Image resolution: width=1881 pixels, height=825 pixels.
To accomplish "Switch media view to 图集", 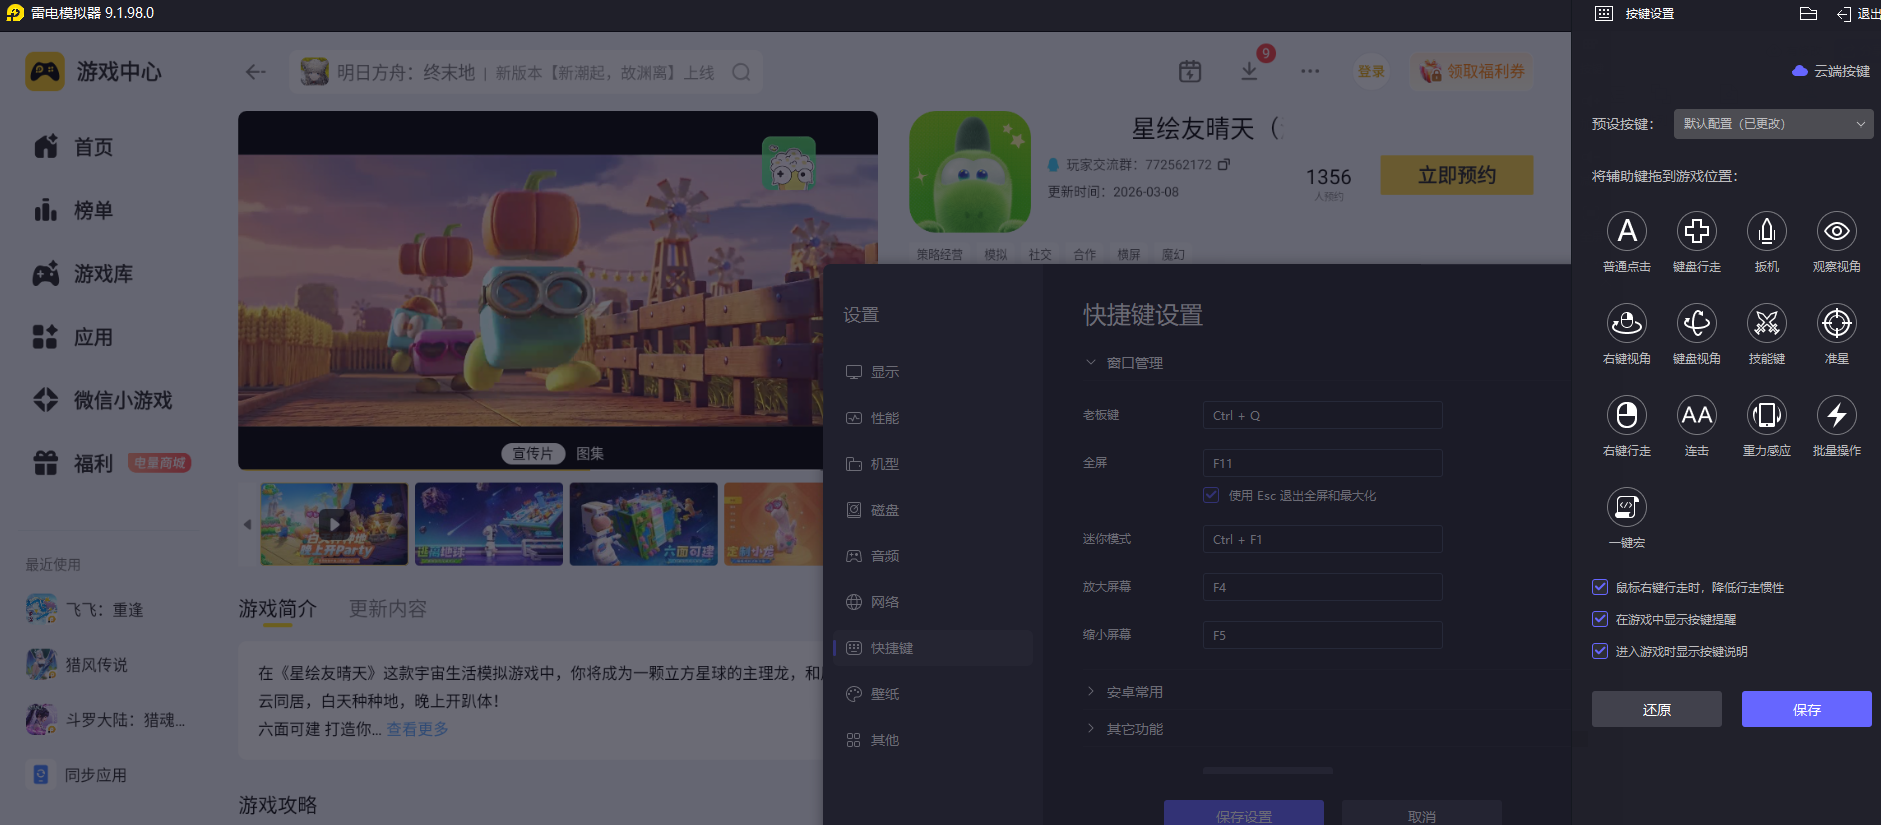I will coord(590,454).
